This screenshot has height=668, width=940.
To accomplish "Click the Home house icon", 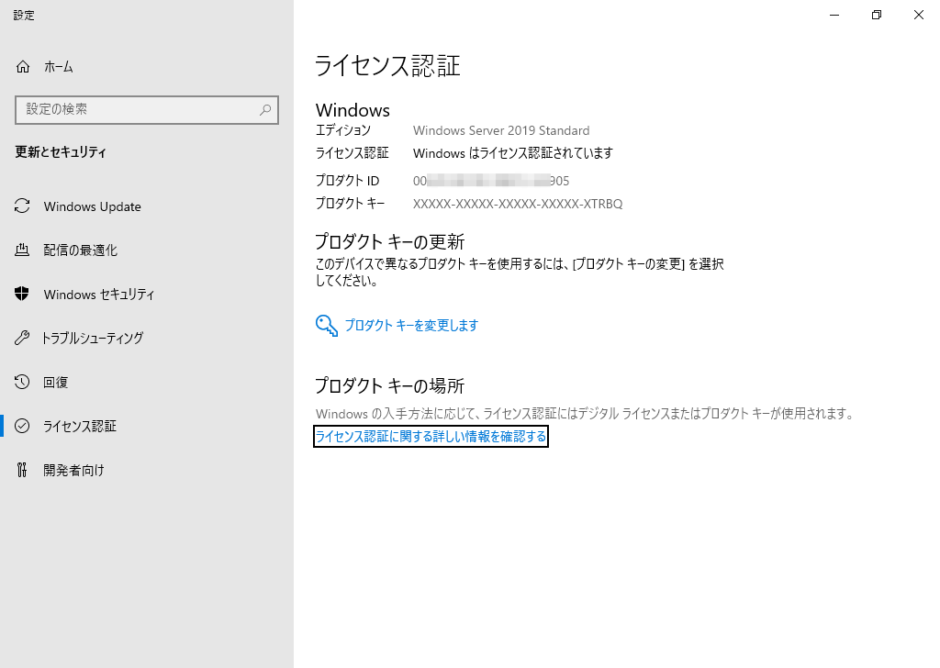I will pos(23,67).
